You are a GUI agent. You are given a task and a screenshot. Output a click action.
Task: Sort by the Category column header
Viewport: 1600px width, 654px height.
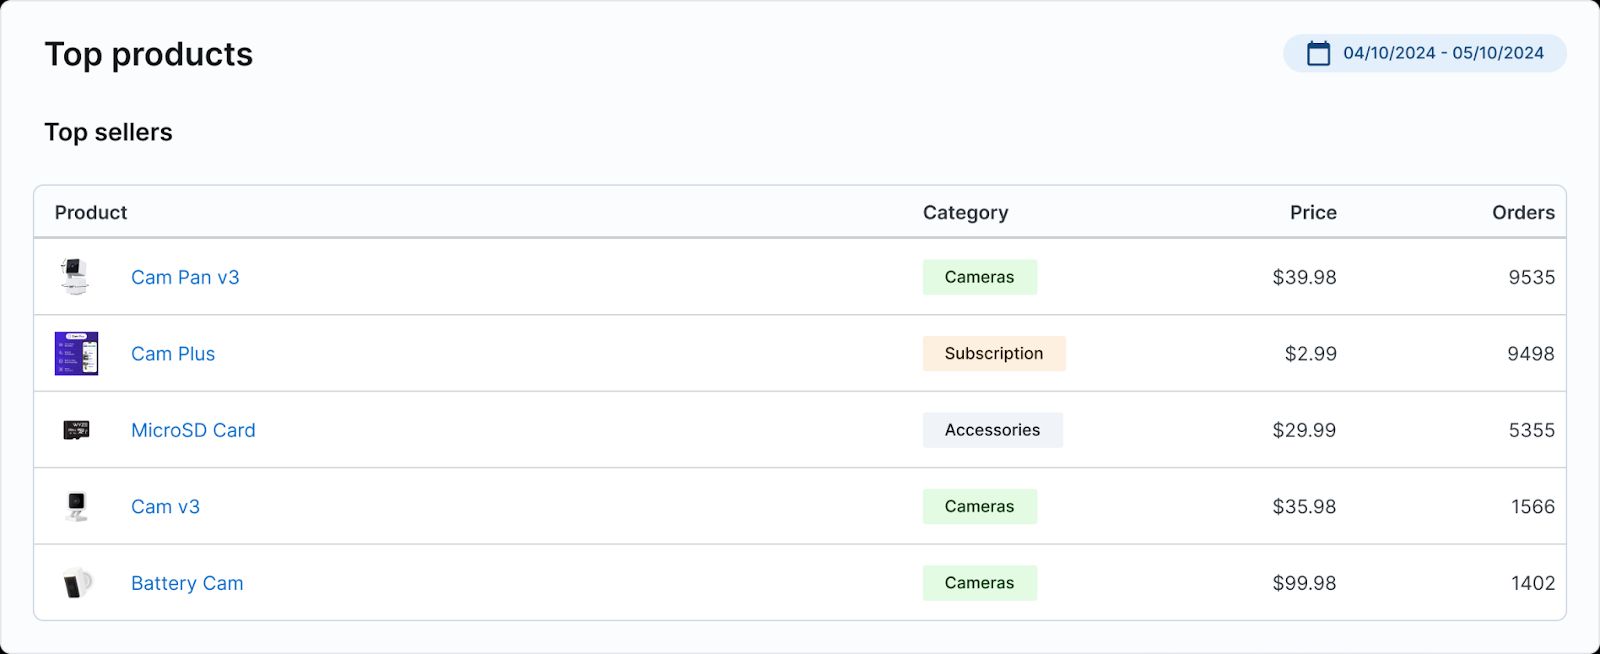coord(965,212)
